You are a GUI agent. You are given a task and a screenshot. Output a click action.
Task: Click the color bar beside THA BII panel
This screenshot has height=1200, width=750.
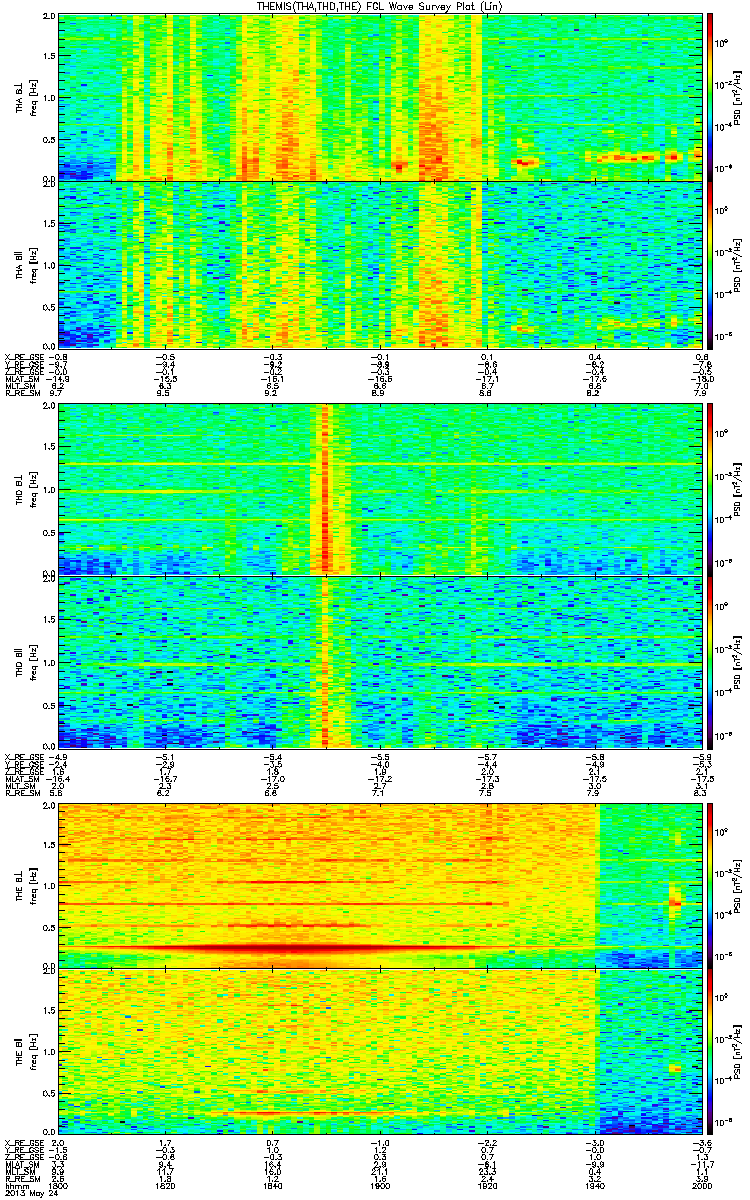711,264
